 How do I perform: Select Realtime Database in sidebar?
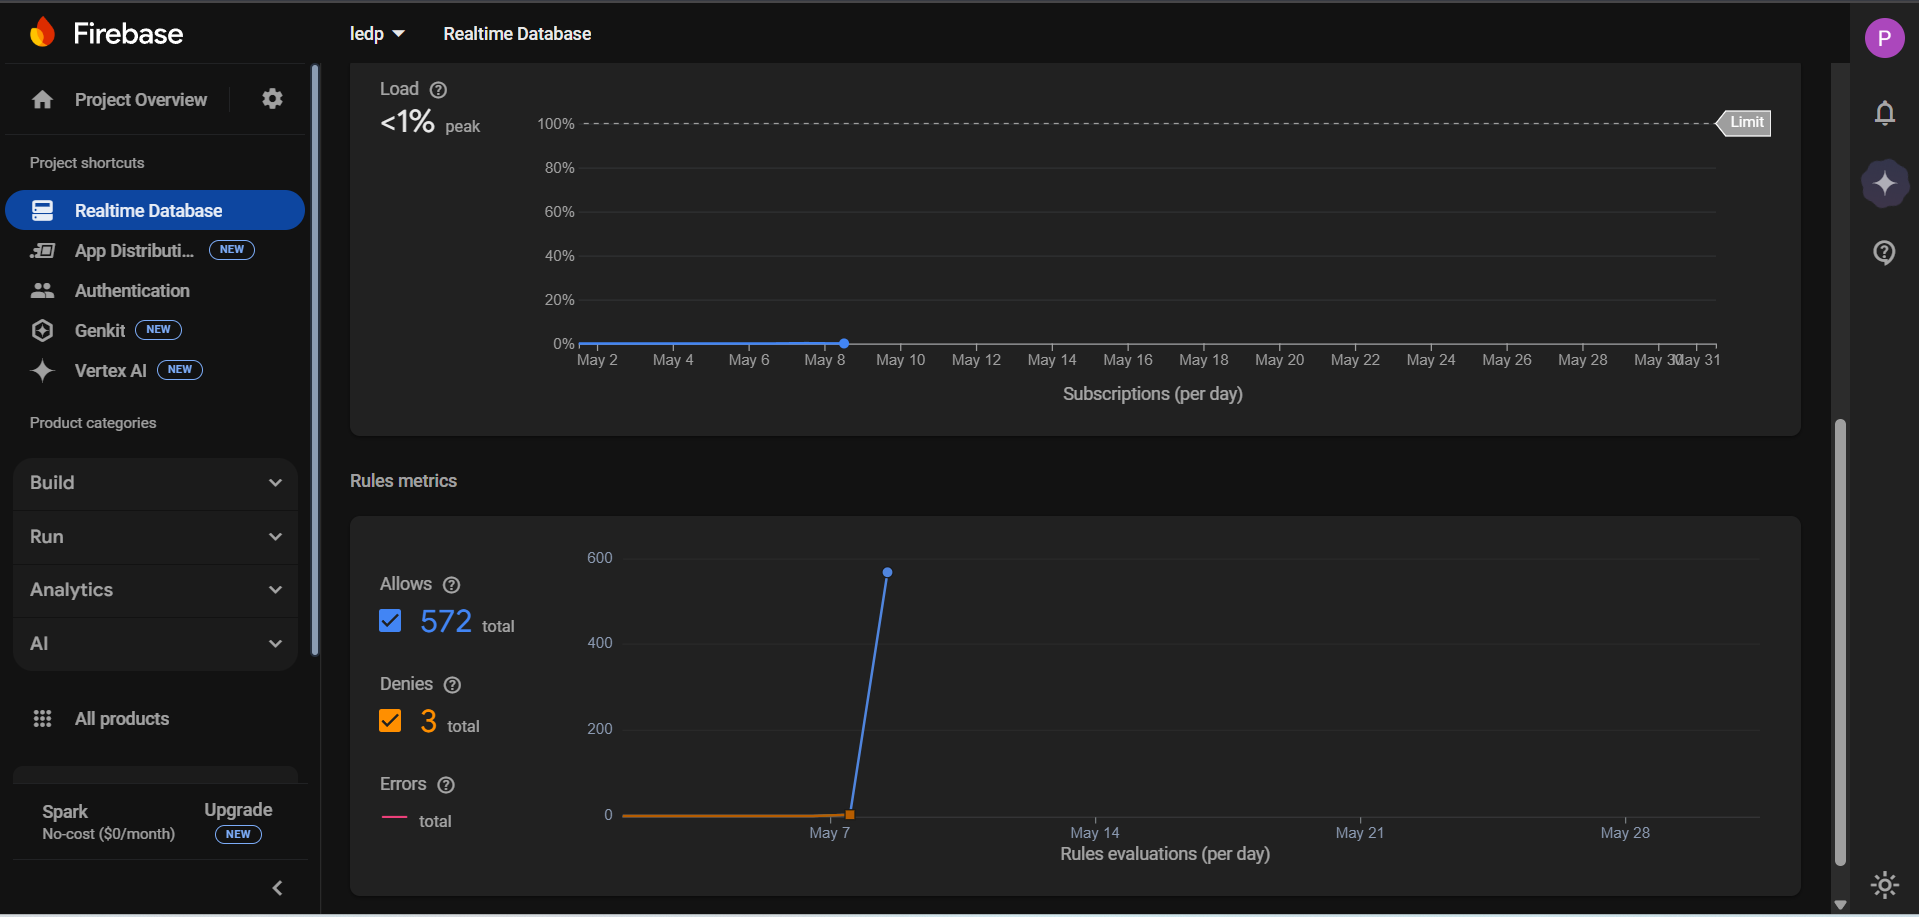155,210
